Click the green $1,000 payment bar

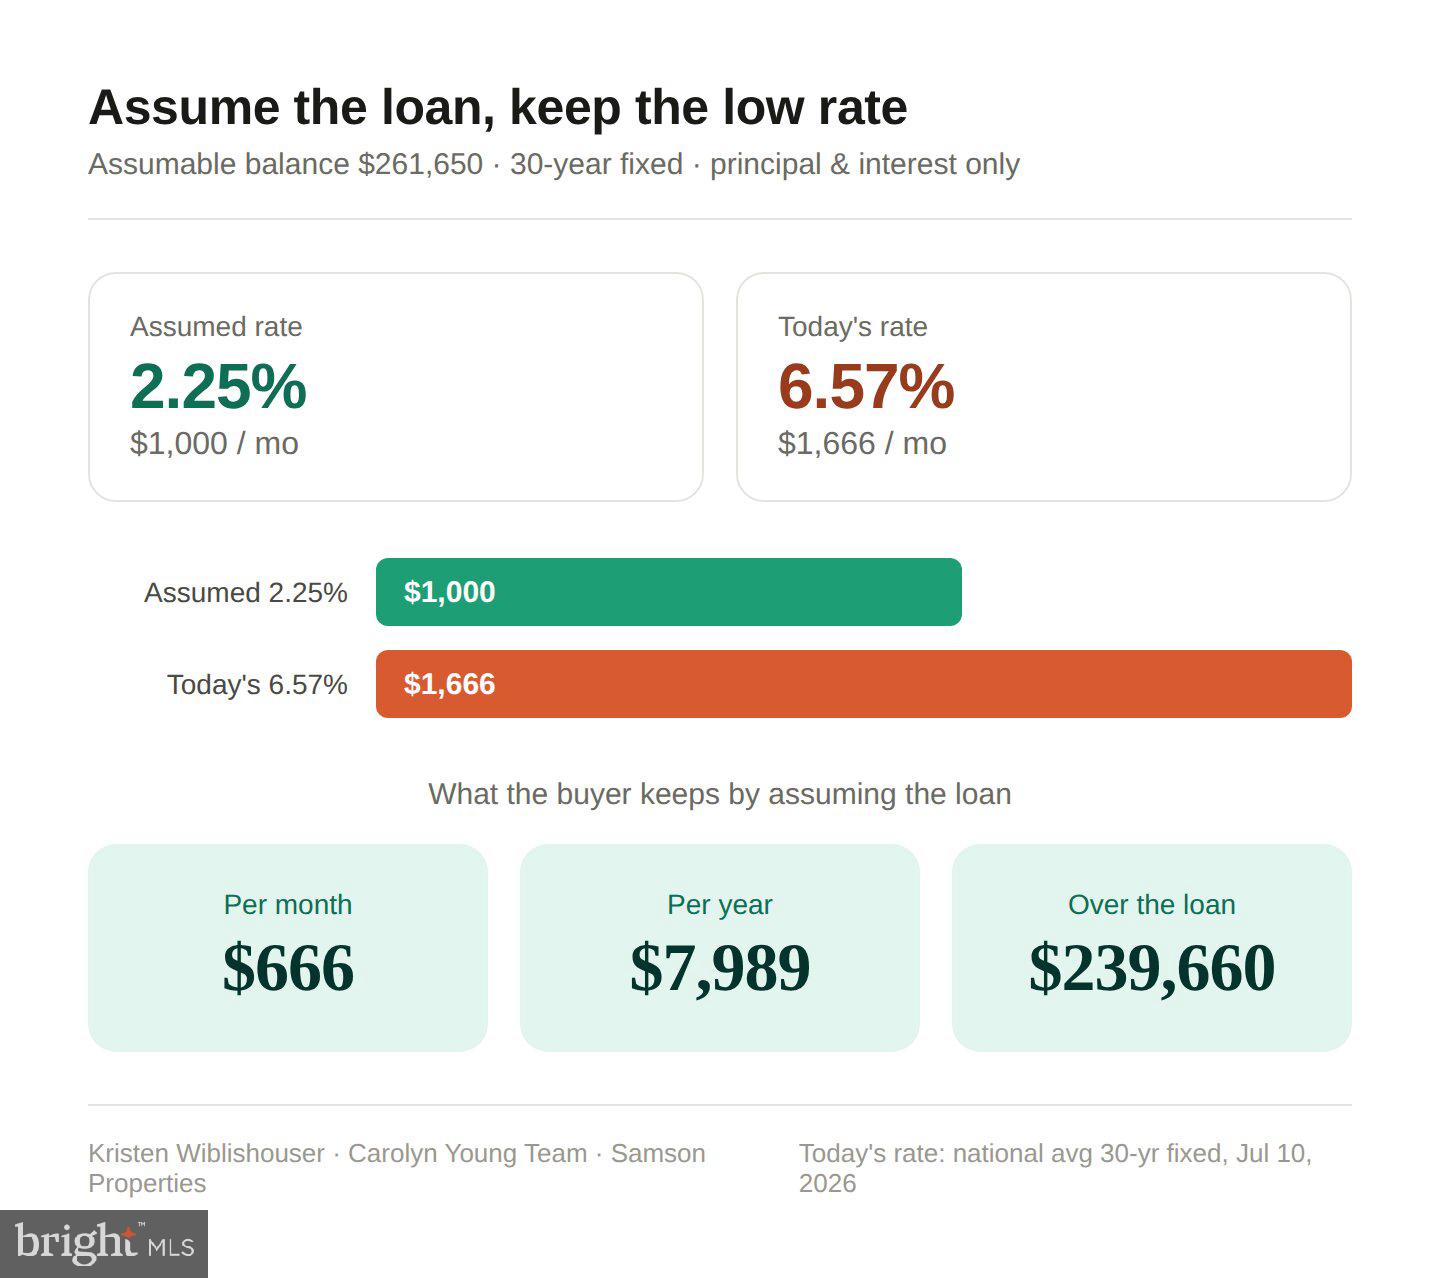coord(669,592)
